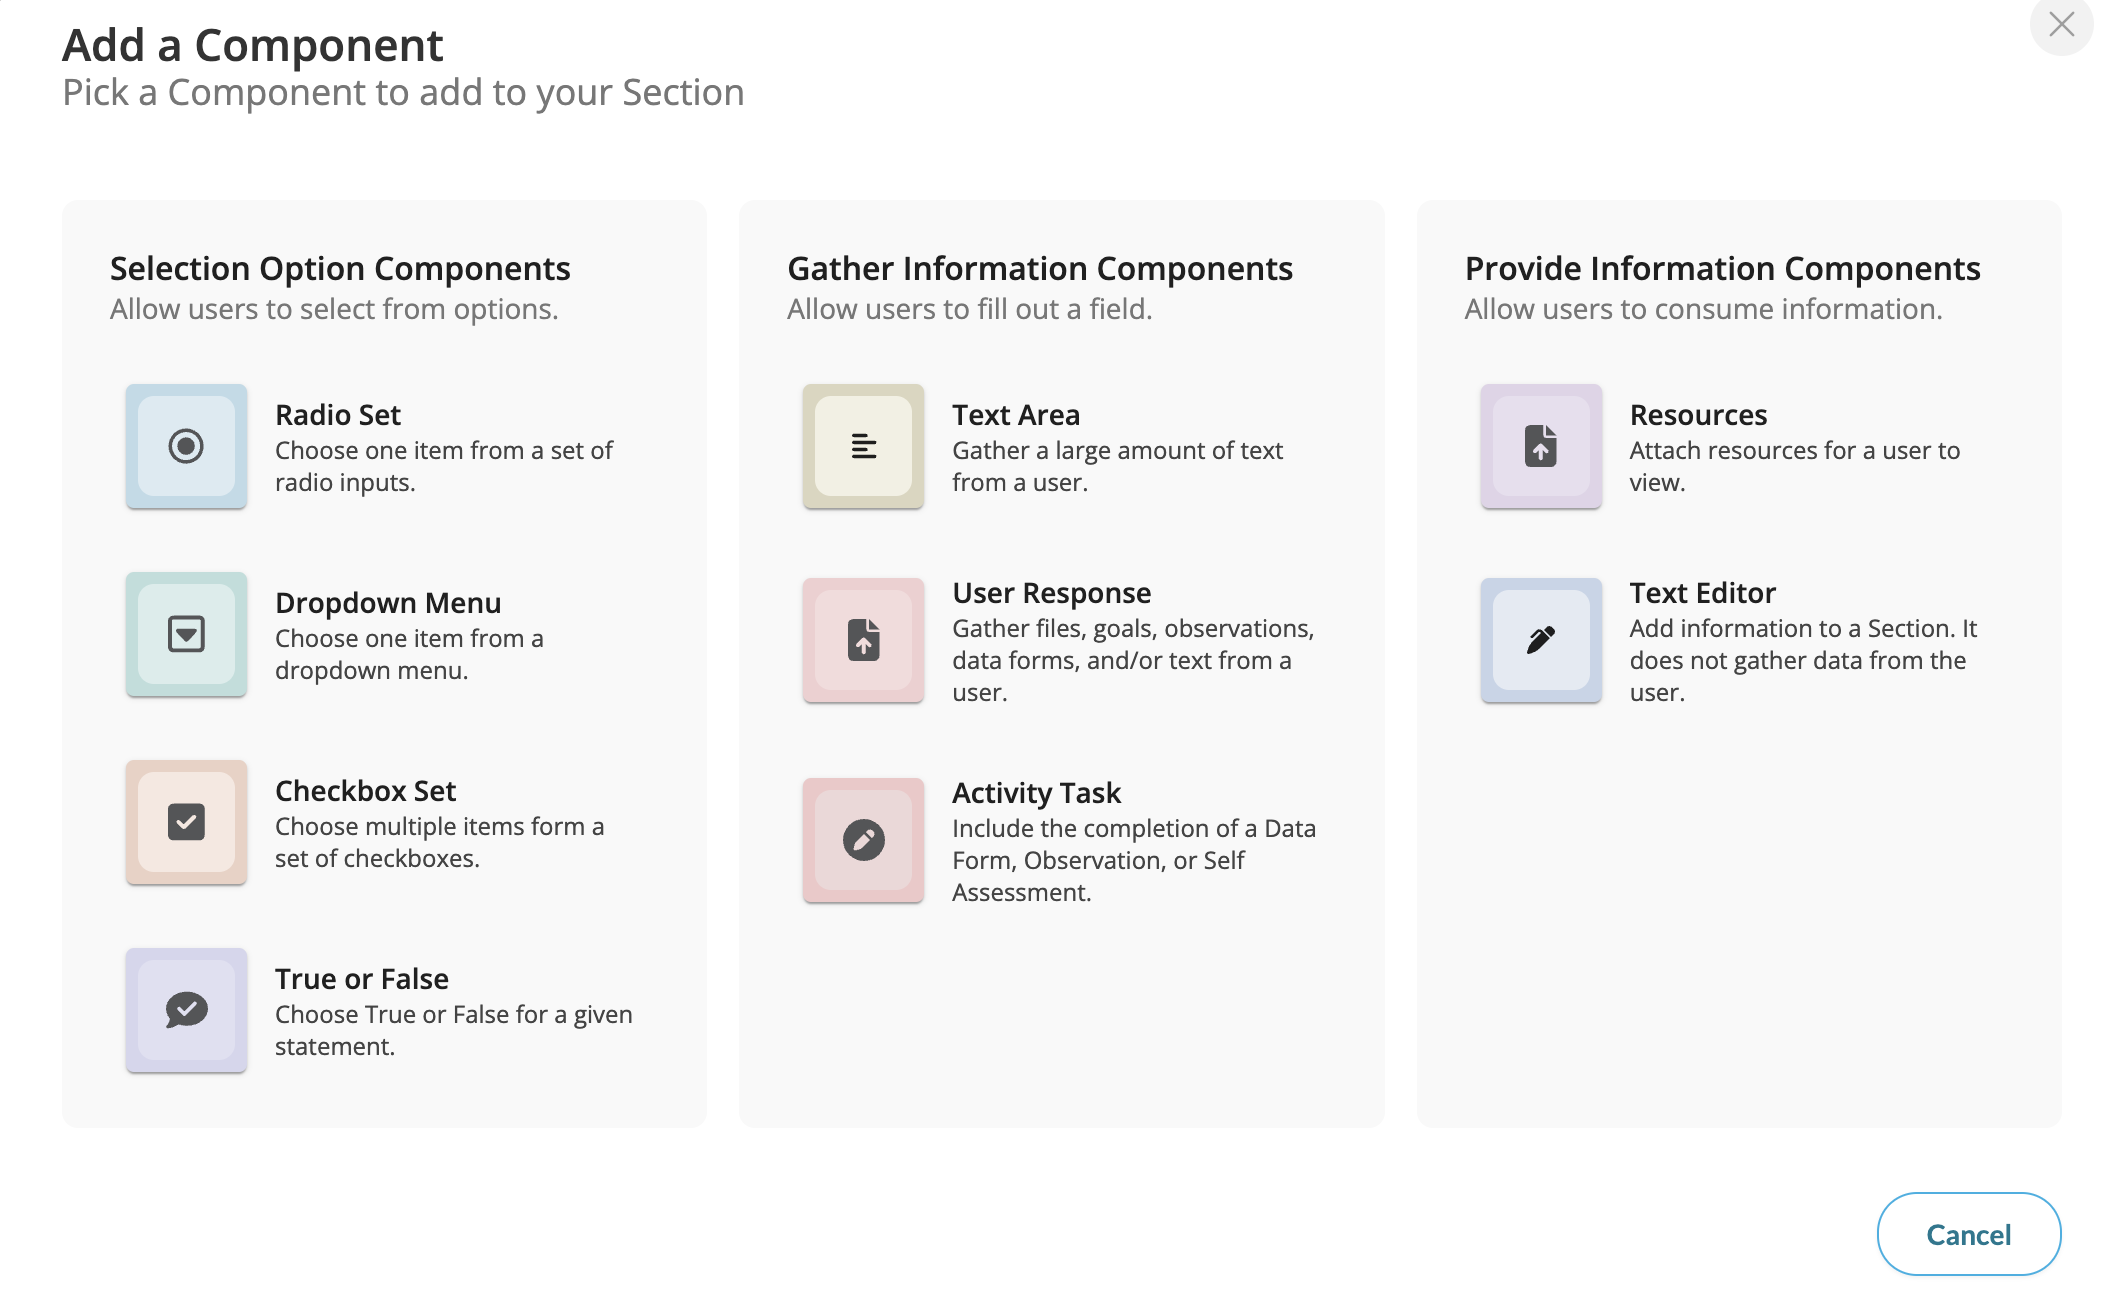Viewport: 2122px width, 1294px height.
Task: Close the Add a Component dialog
Action: [x=2061, y=24]
